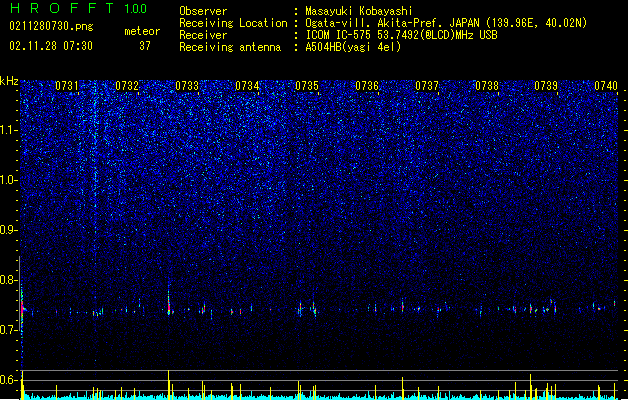The image size is (629, 400).
Task: Click the 0.8 frequency axis label
Action: tap(9, 280)
